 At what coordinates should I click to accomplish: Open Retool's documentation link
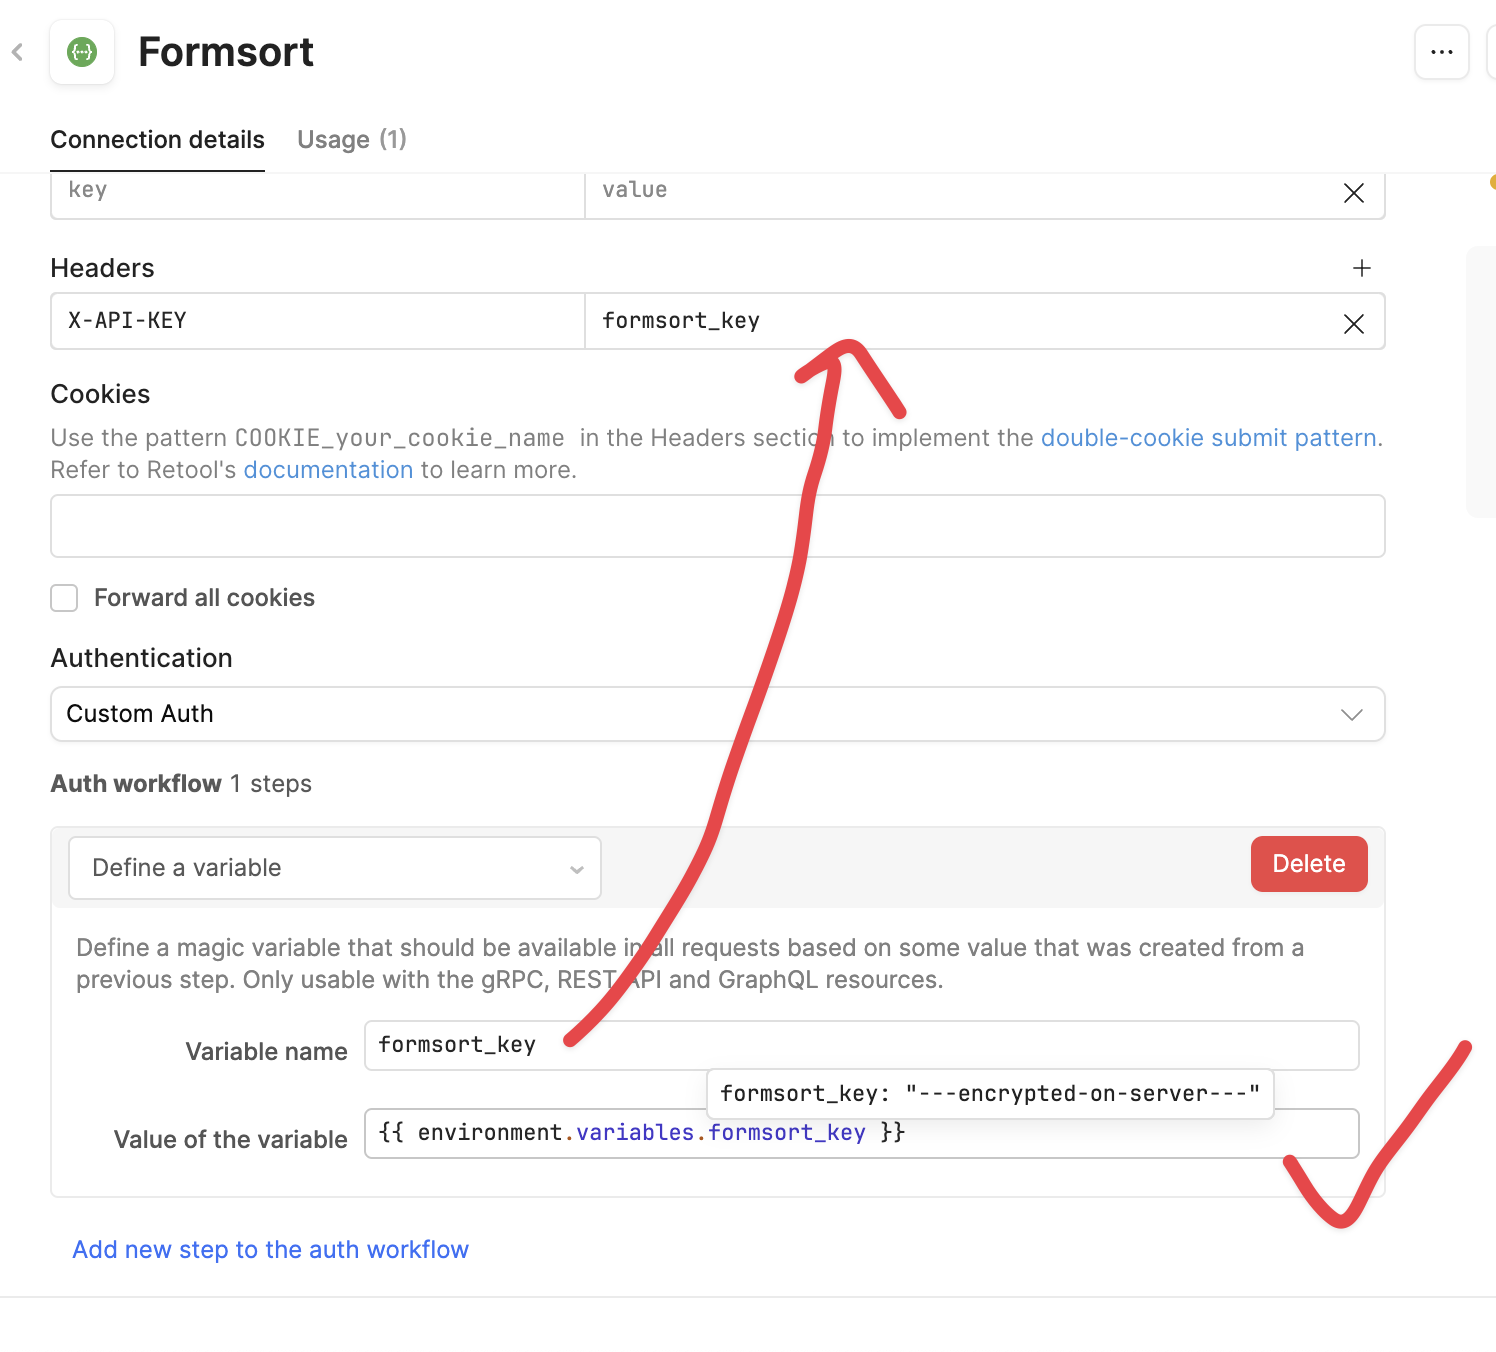(x=328, y=470)
